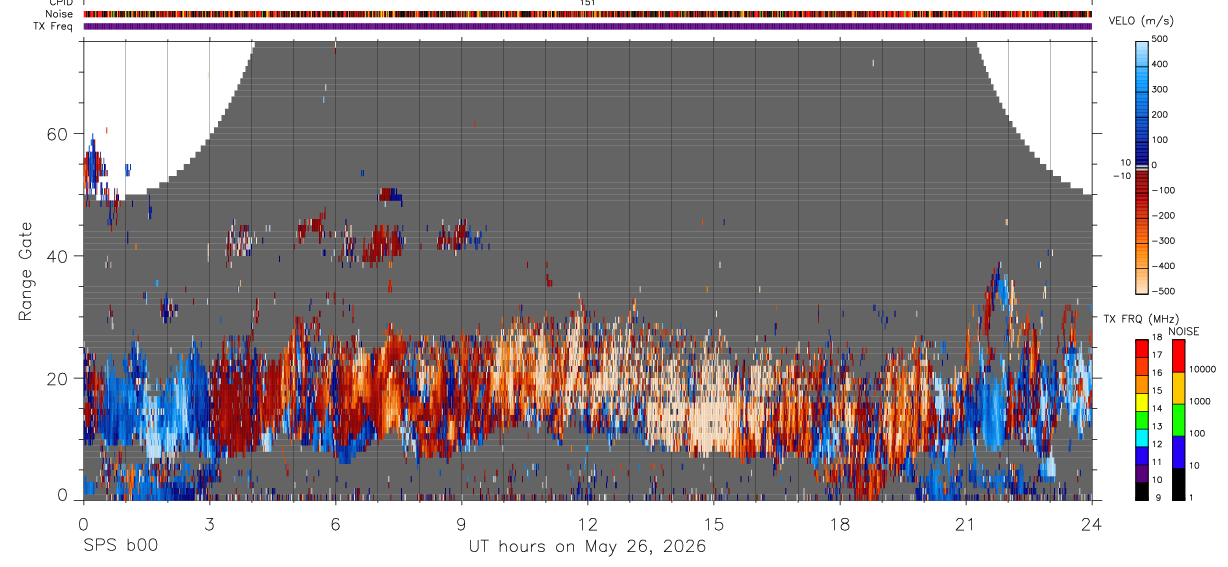Image resolution: width=1228 pixels, height=567 pixels.
Task: Click the yellow 1000 noise legend swatch
Action: (1178, 388)
